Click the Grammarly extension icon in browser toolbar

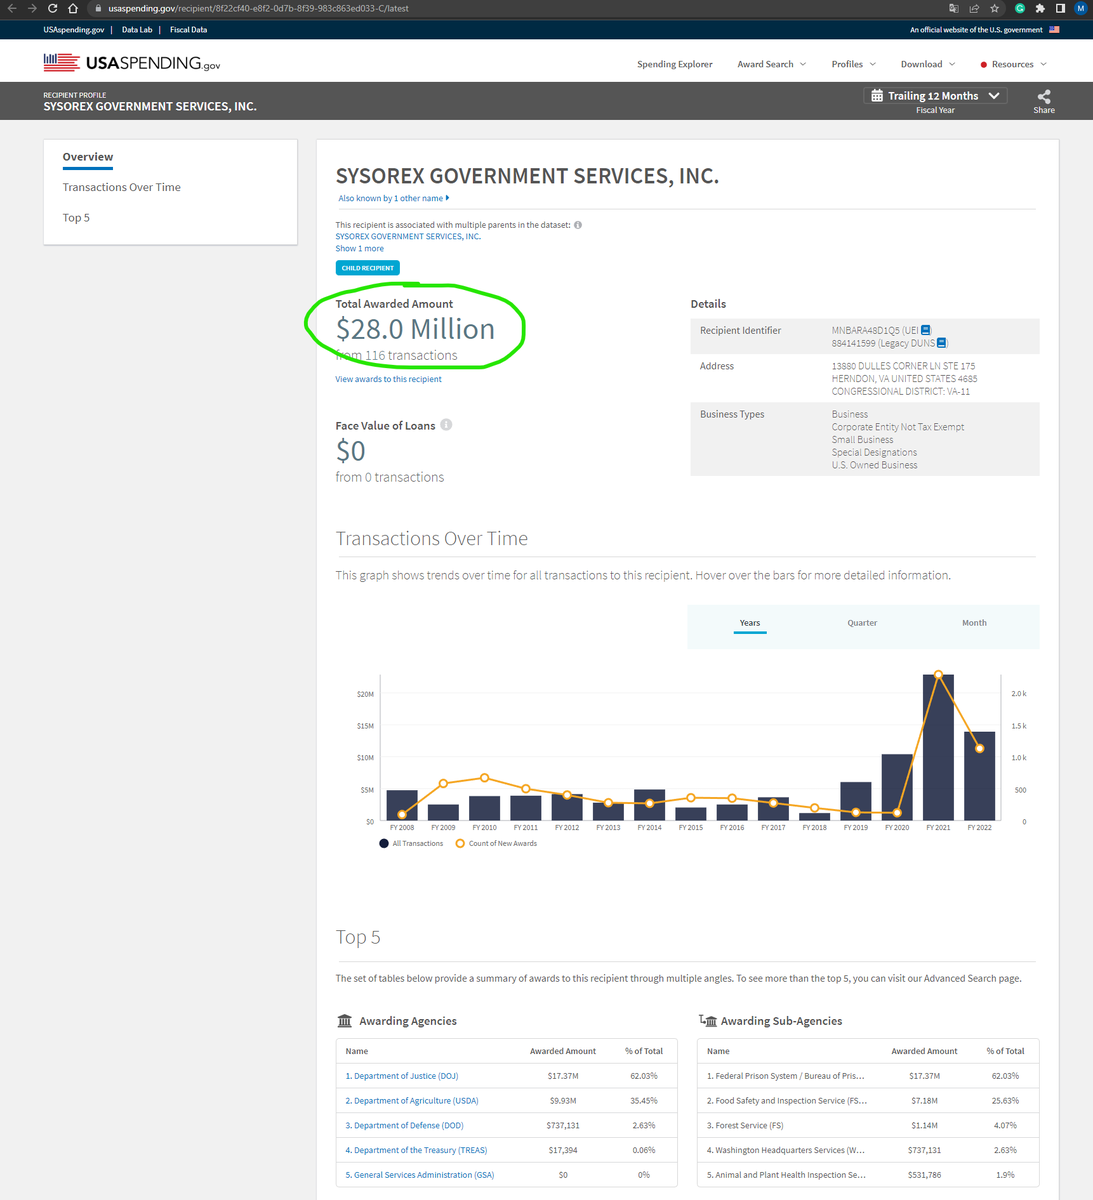click(x=1020, y=8)
